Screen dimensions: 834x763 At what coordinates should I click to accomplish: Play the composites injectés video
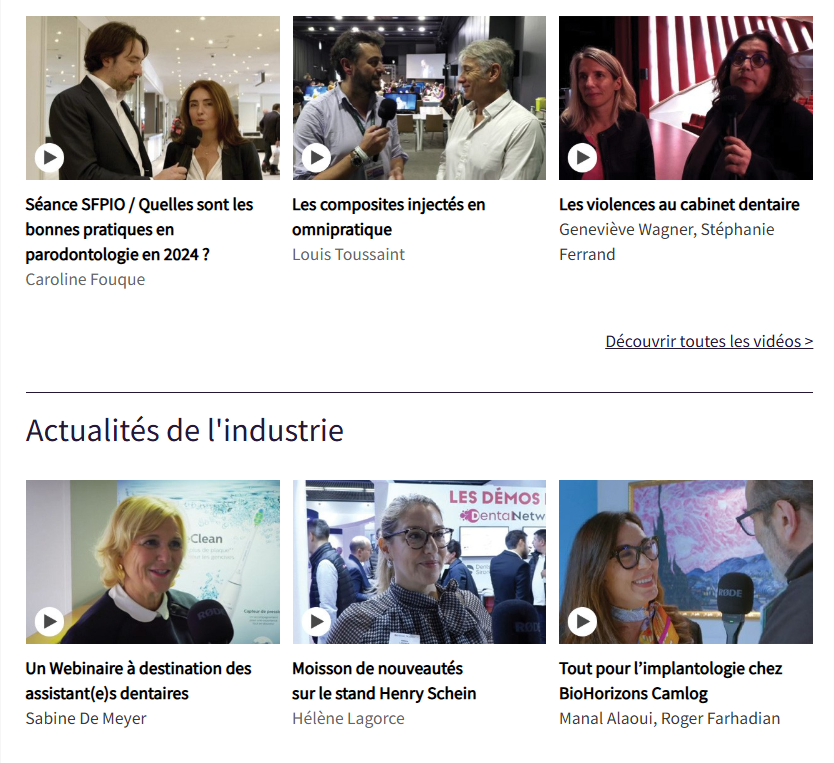[x=316, y=158]
